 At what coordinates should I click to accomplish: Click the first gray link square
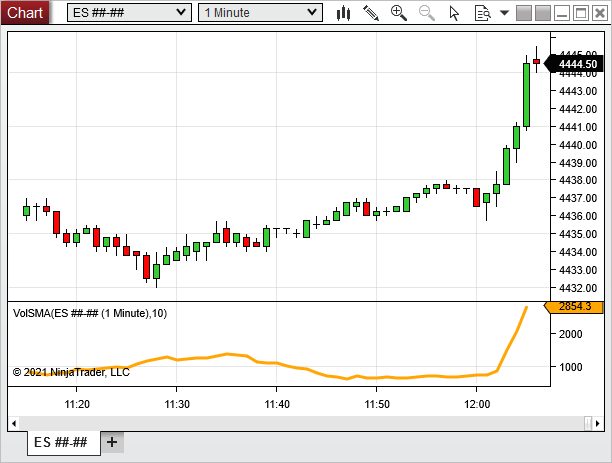[526, 13]
